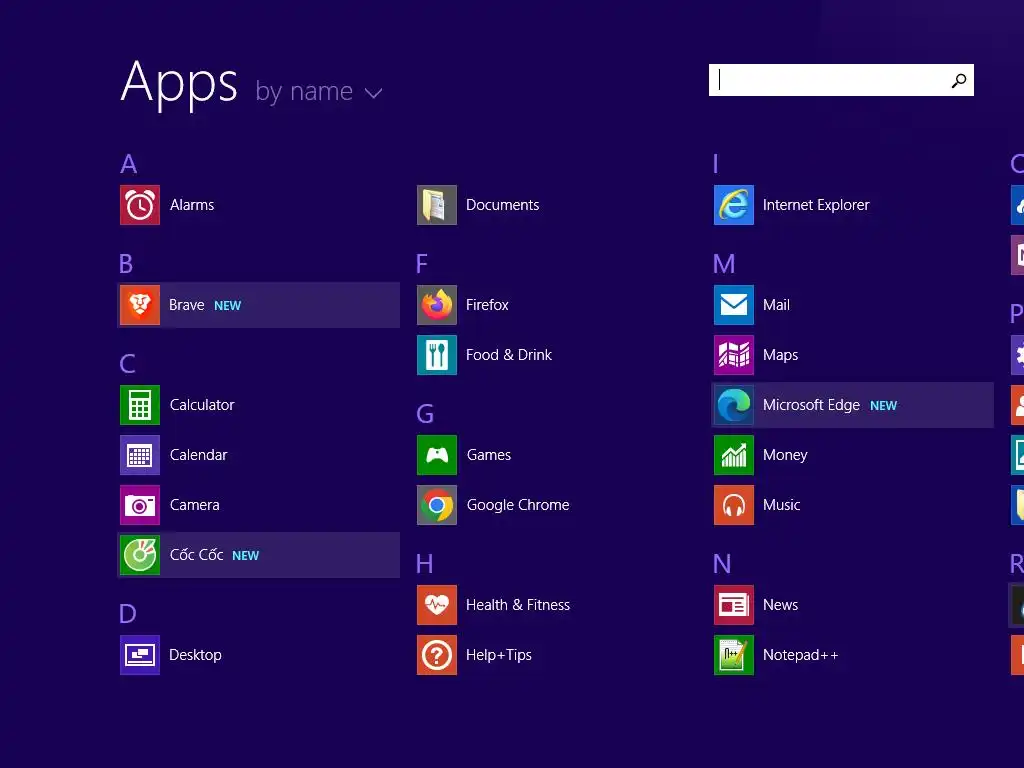Open the Documents folder icon
The image size is (1024, 768).
pyautogui.click(x=437, y=205)
